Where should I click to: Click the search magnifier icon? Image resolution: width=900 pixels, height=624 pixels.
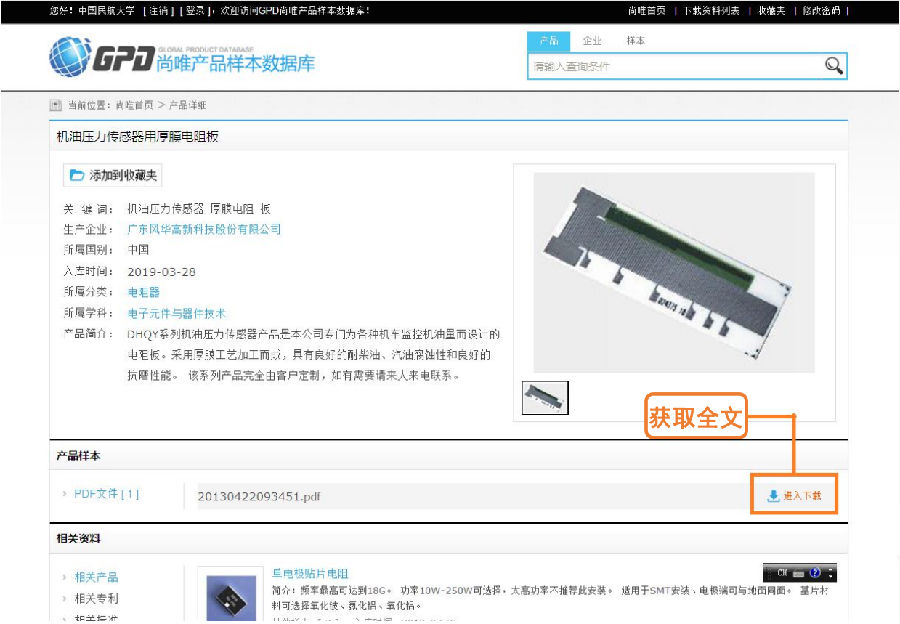(x=833, y=66)
